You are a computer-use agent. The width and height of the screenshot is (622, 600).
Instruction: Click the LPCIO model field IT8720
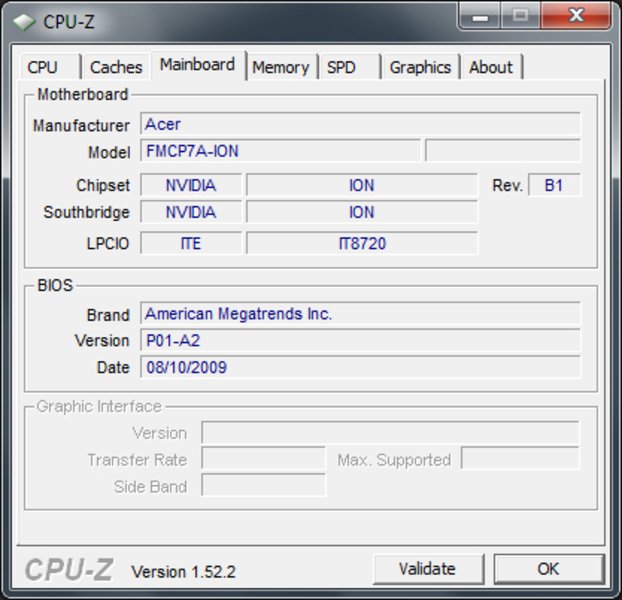(362, 243)
